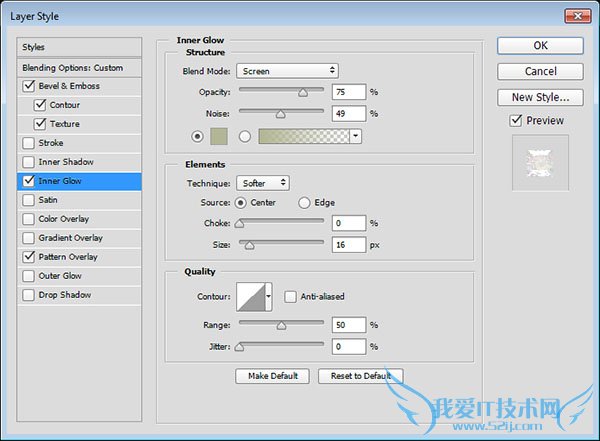Check the Anti-aliased option
The height and width of the screenshot is (441, 600).
(290, 297)
